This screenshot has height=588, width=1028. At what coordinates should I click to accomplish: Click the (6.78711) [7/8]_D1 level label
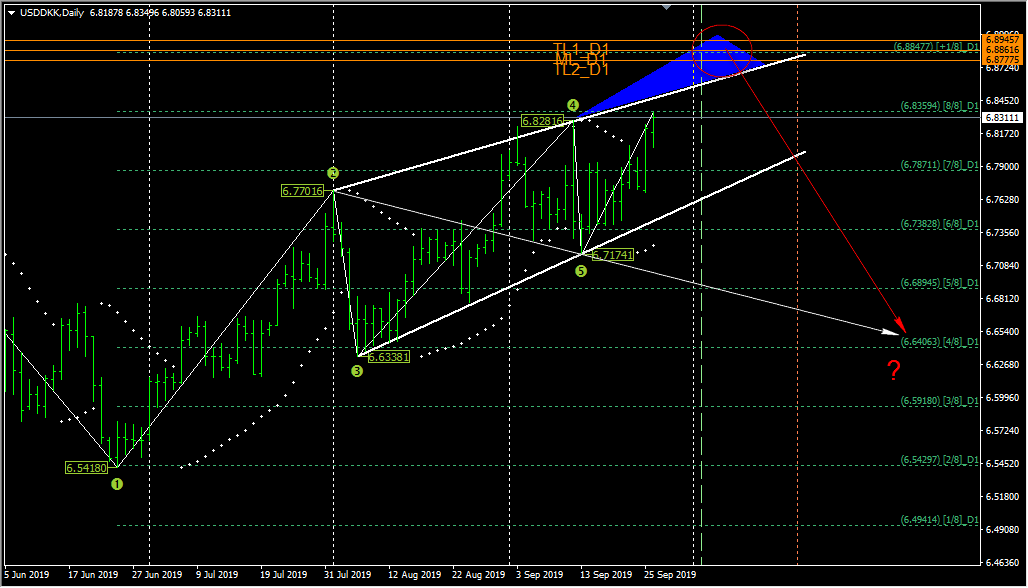[939, 165]
